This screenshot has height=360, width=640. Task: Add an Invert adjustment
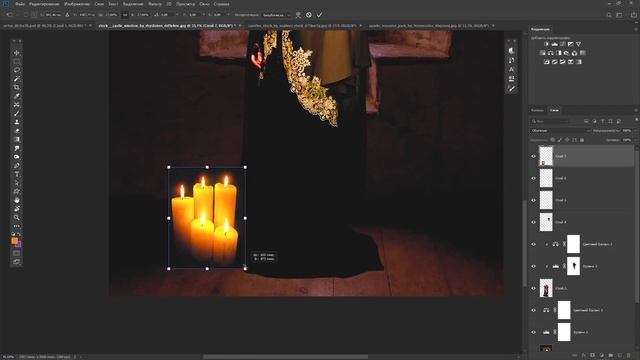547,62
